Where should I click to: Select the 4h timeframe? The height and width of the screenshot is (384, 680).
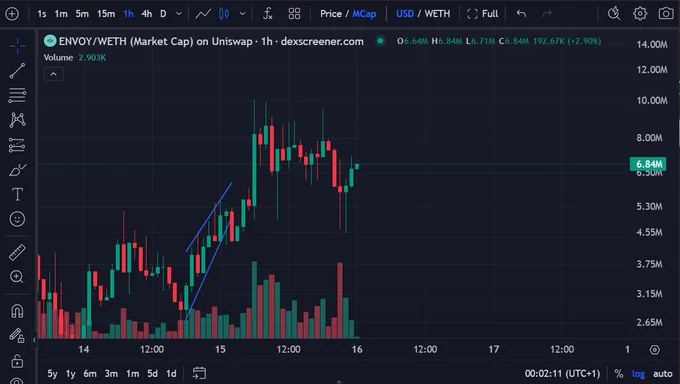[x=147, y=14]
